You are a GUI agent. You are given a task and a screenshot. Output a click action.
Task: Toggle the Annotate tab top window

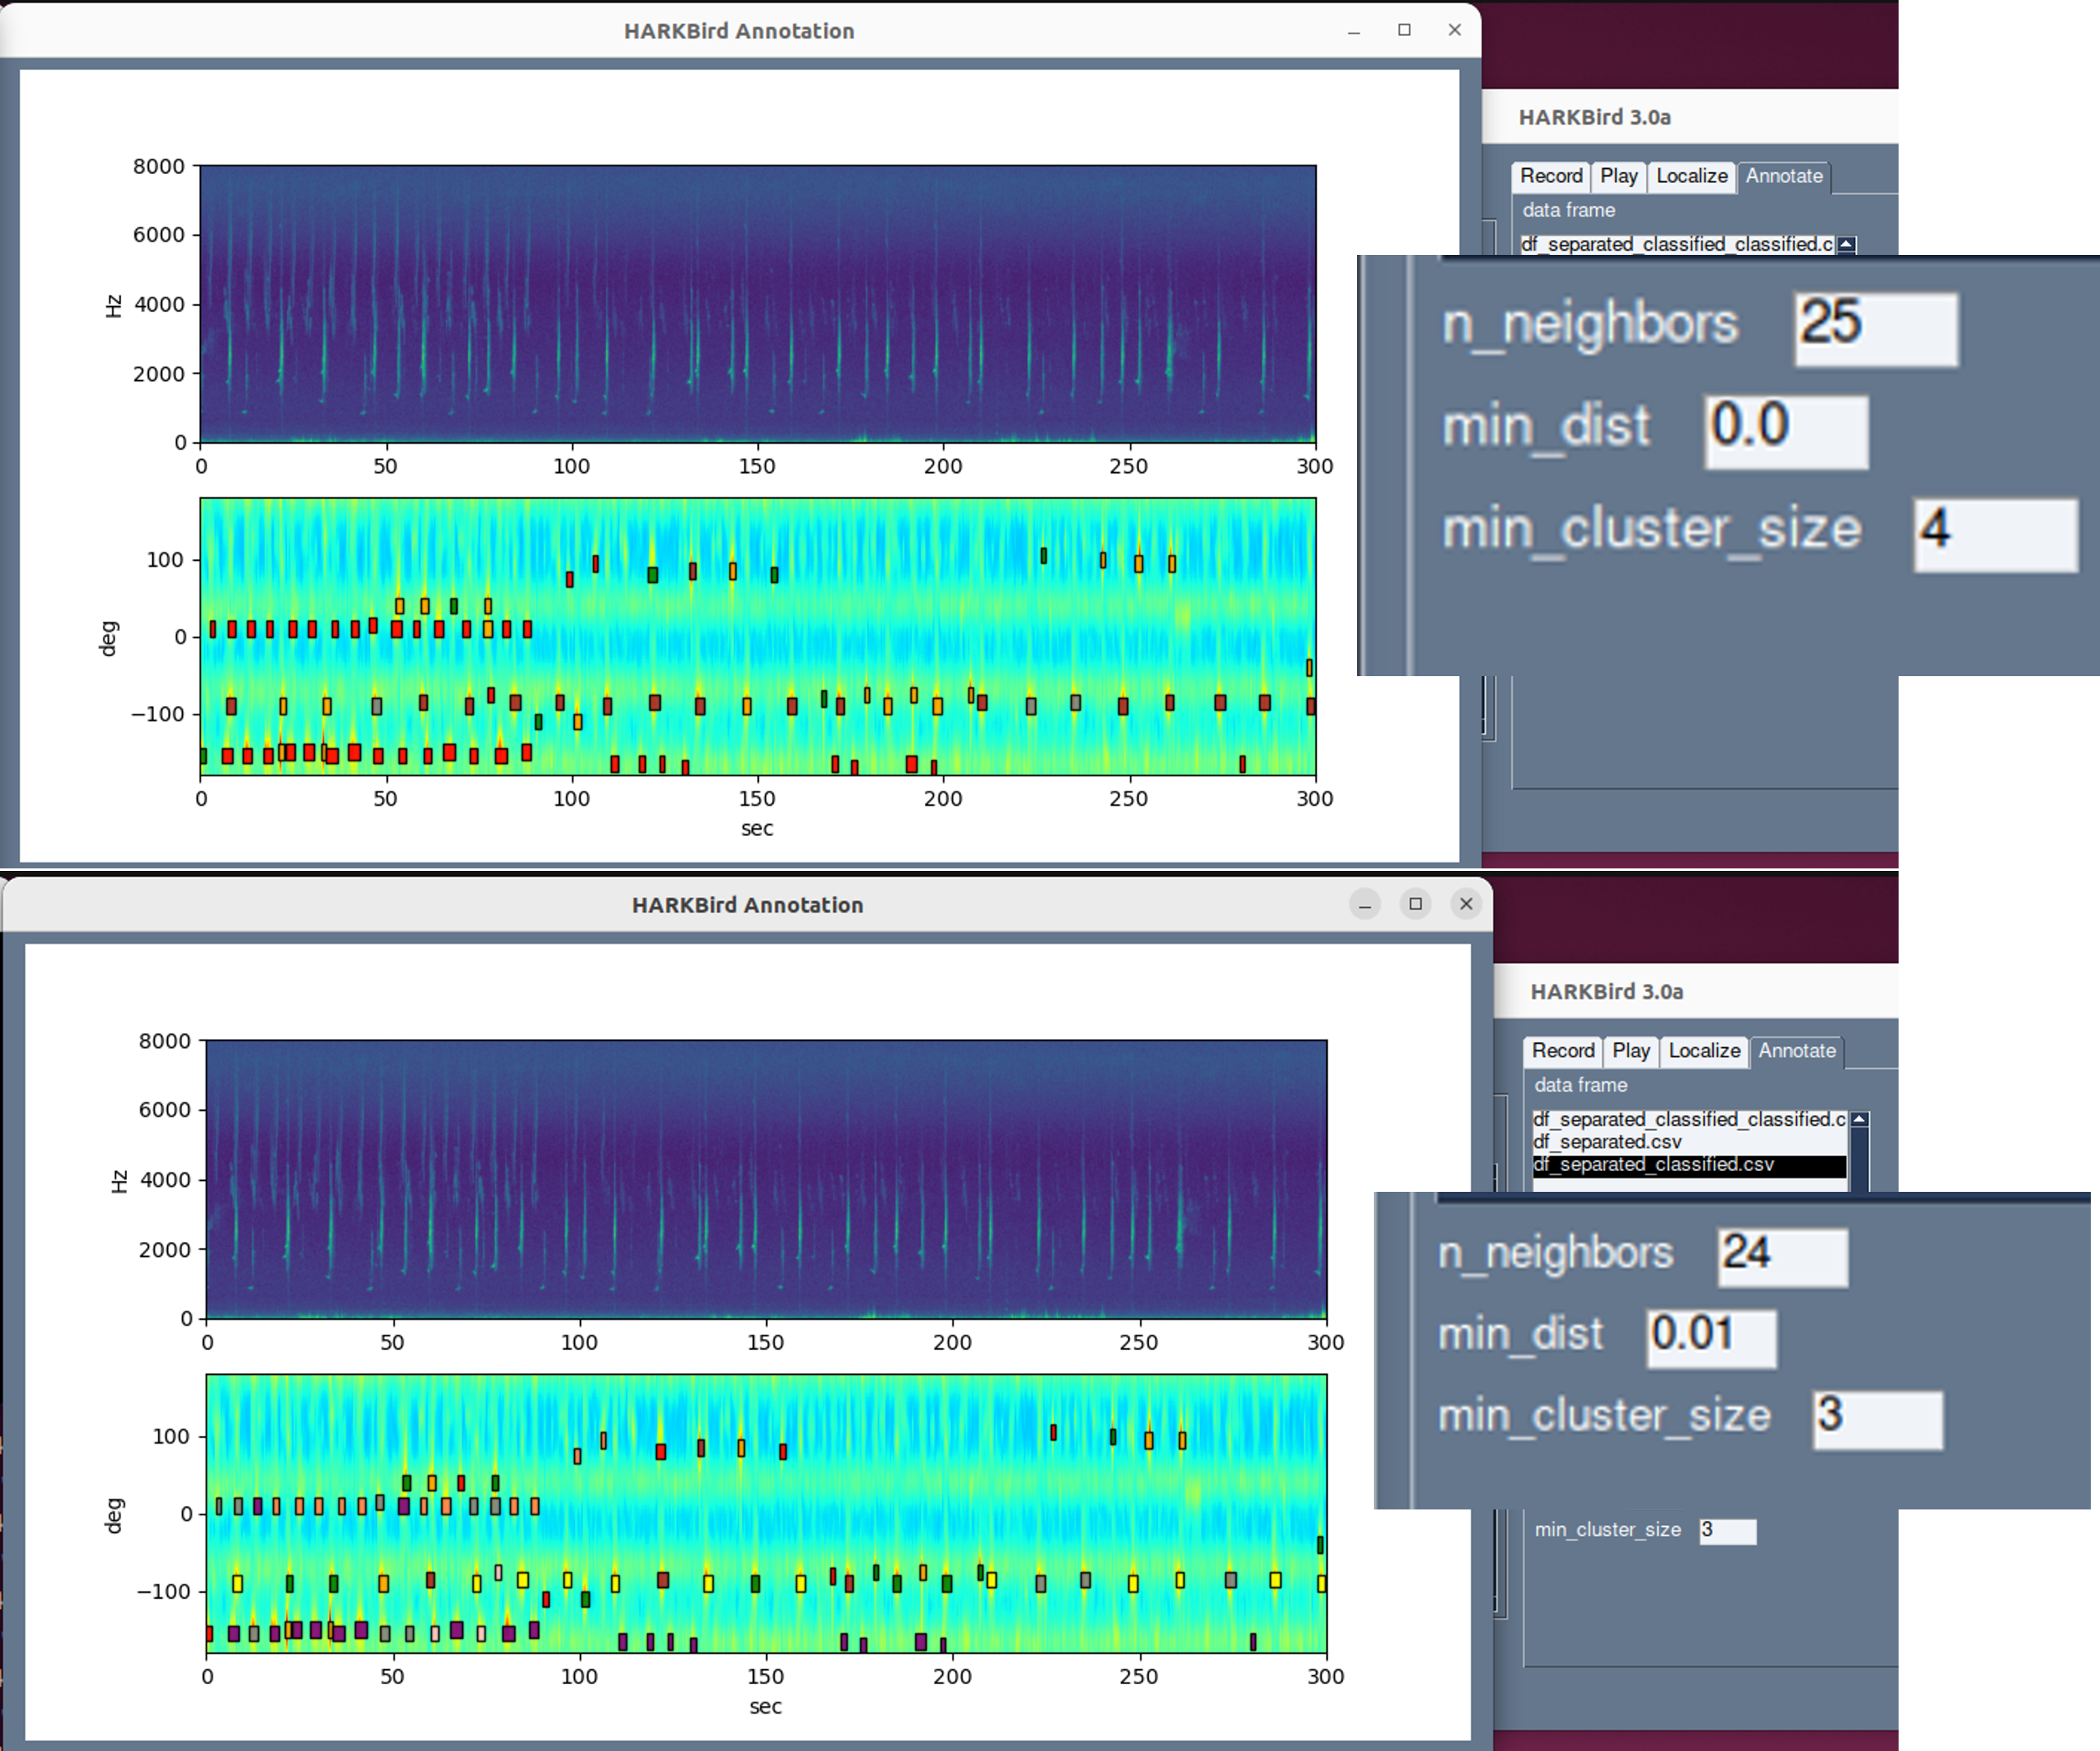[x=1782, y=175]
